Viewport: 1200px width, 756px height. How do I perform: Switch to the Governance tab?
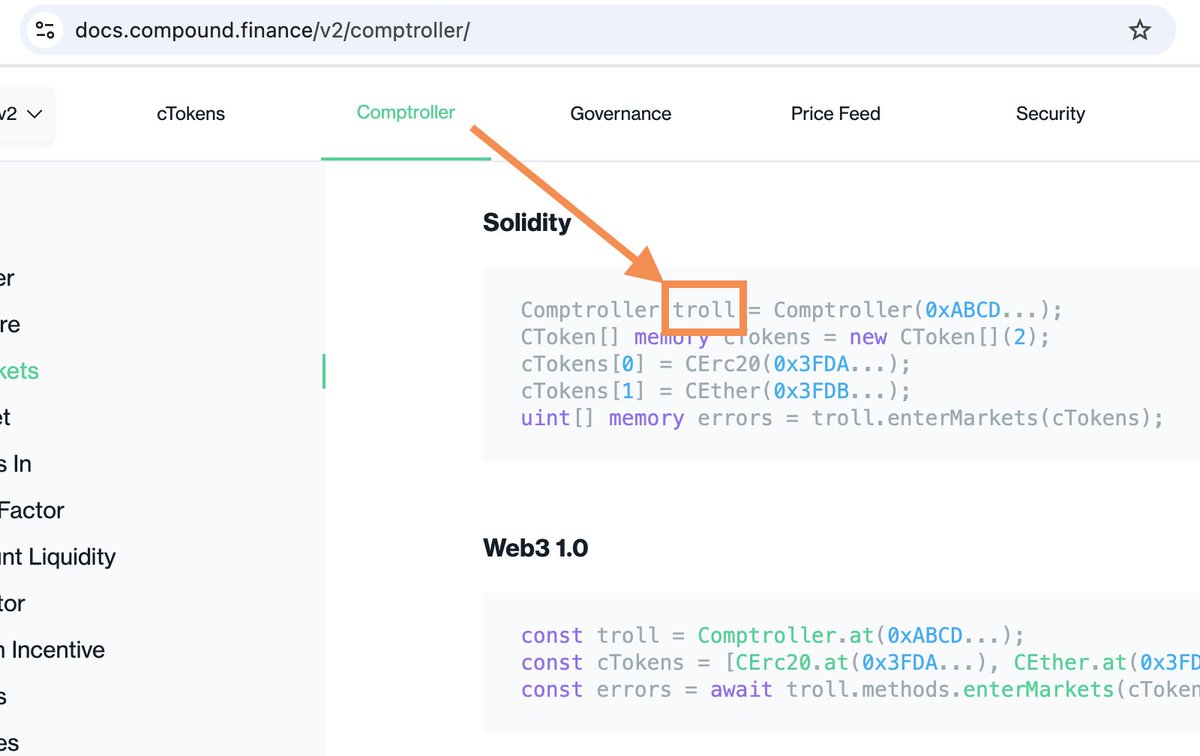pos(621,114)
